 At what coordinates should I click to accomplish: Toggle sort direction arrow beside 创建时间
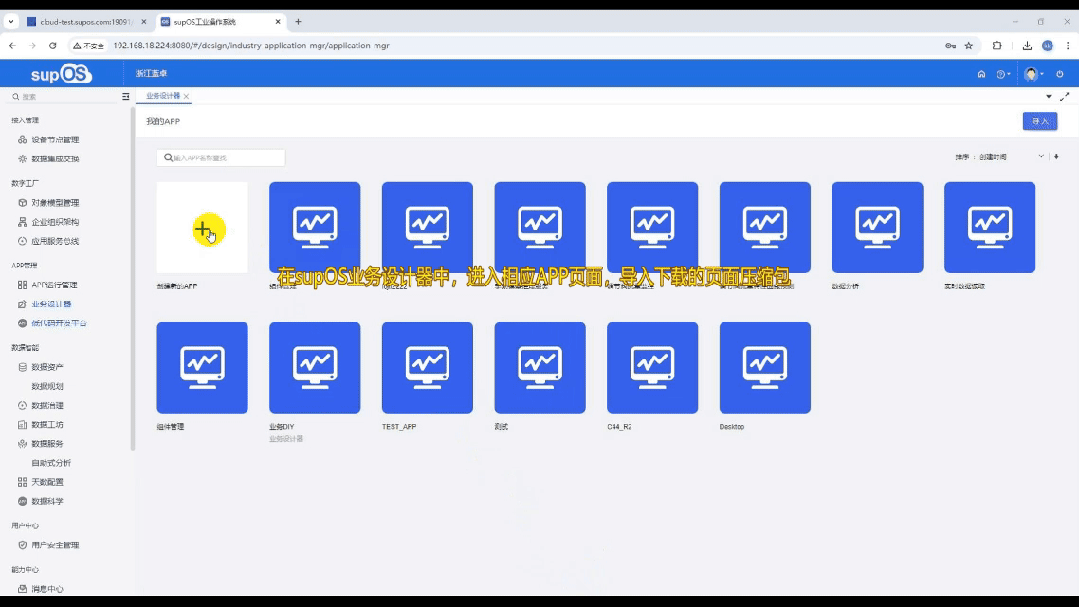[1056, 157]
